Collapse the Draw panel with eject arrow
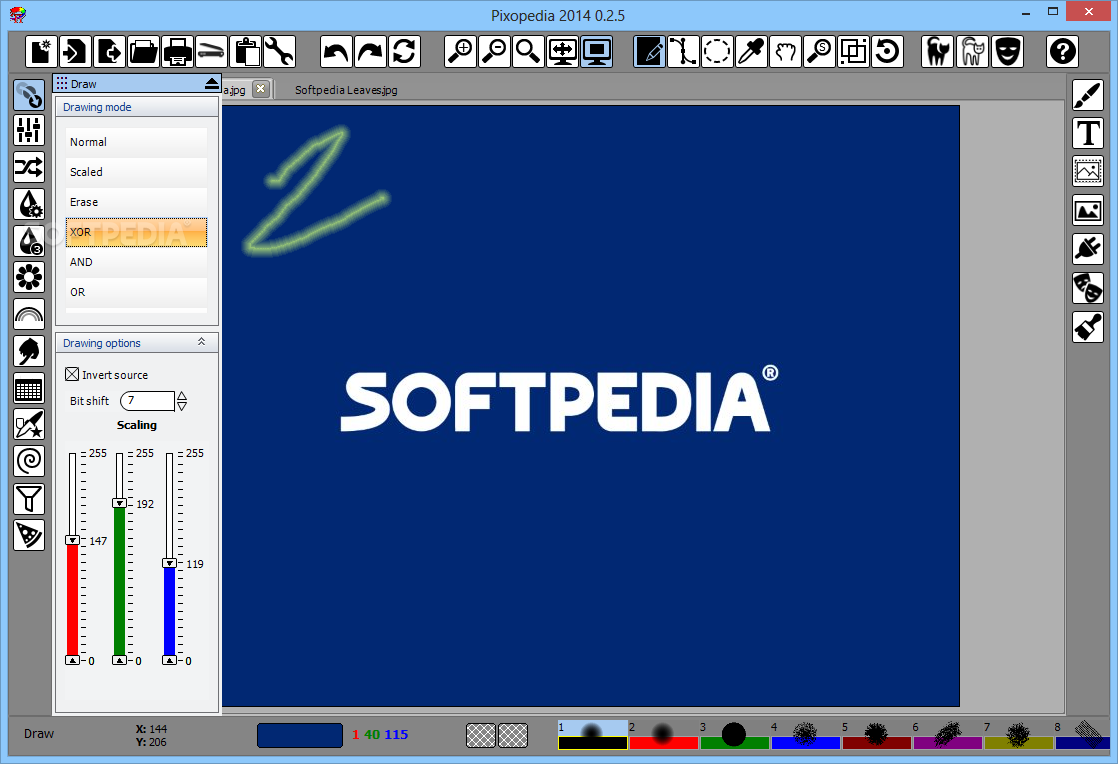The image size is (1118, 764). (x=211, y=83)
